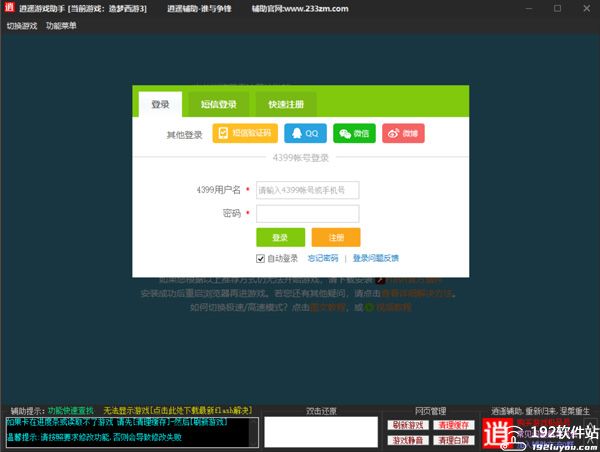The width and height of the screenshot is (600, 452).
Task: Log in via 短信验证码 button
Action: click(245, 133)
